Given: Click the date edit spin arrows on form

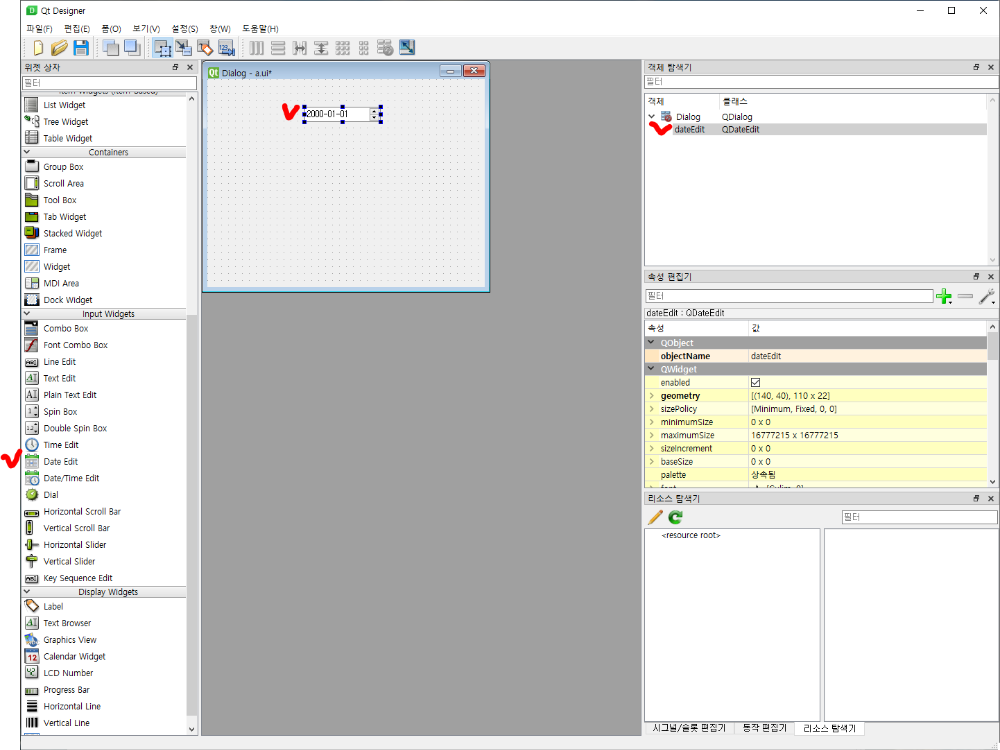Looking at the screenshot, I should 374,114.
